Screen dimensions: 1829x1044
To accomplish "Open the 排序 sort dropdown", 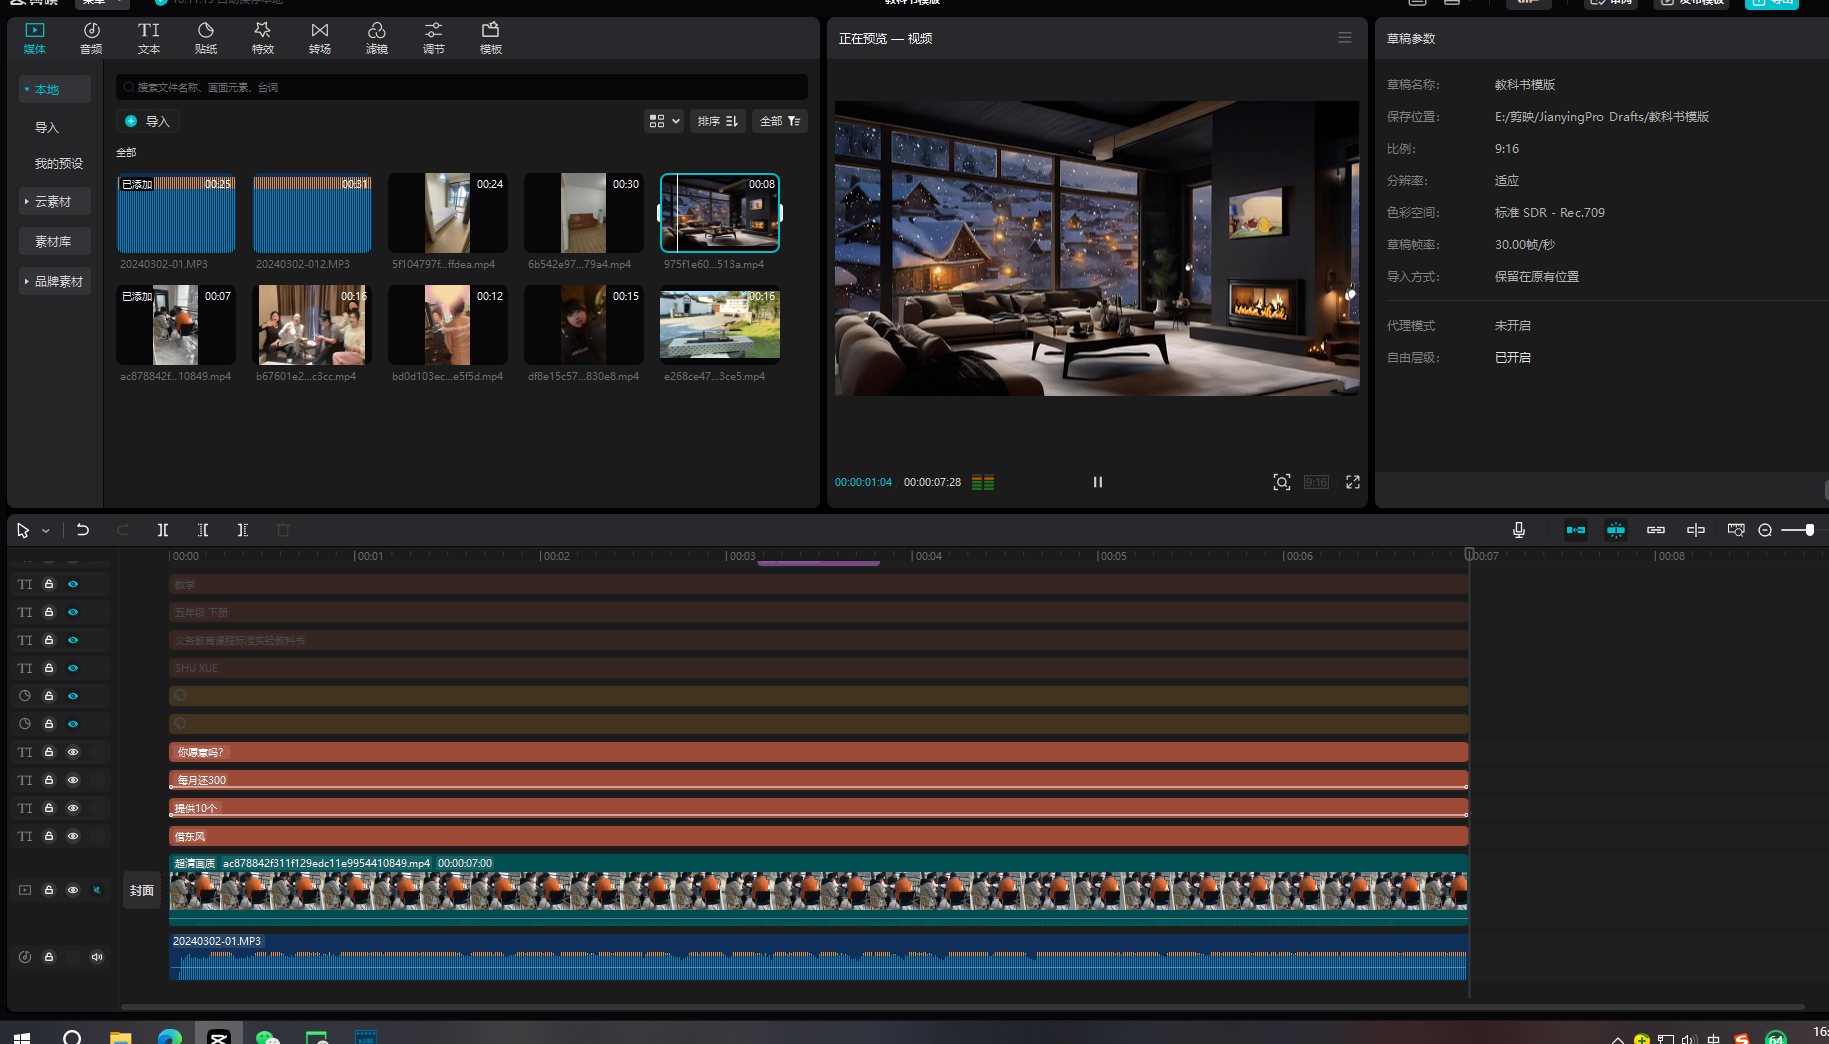I will tap(718, 121).
